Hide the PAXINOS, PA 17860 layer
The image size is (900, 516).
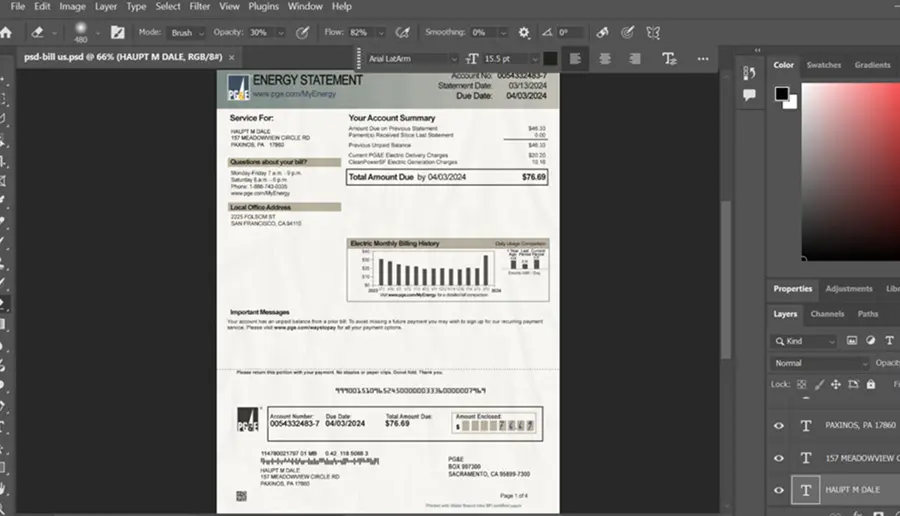[x=779, y=425]
